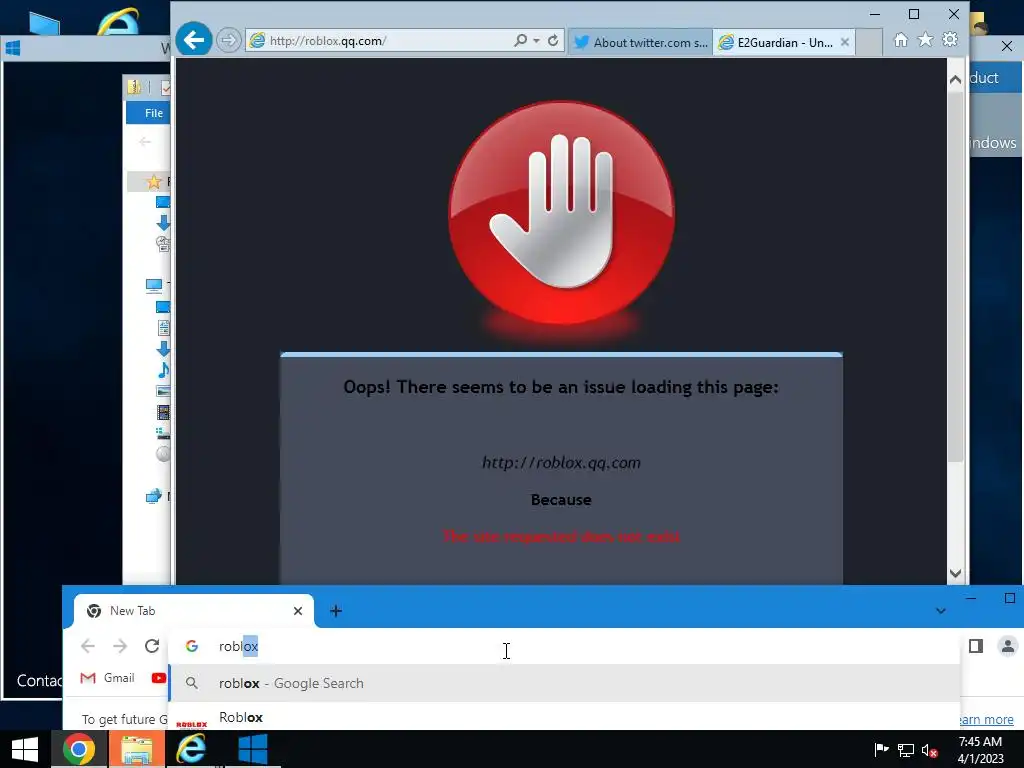Viewport: 1024px width, 768px height.
Task: Click Chrome forward button
Action: click(120, 646)
